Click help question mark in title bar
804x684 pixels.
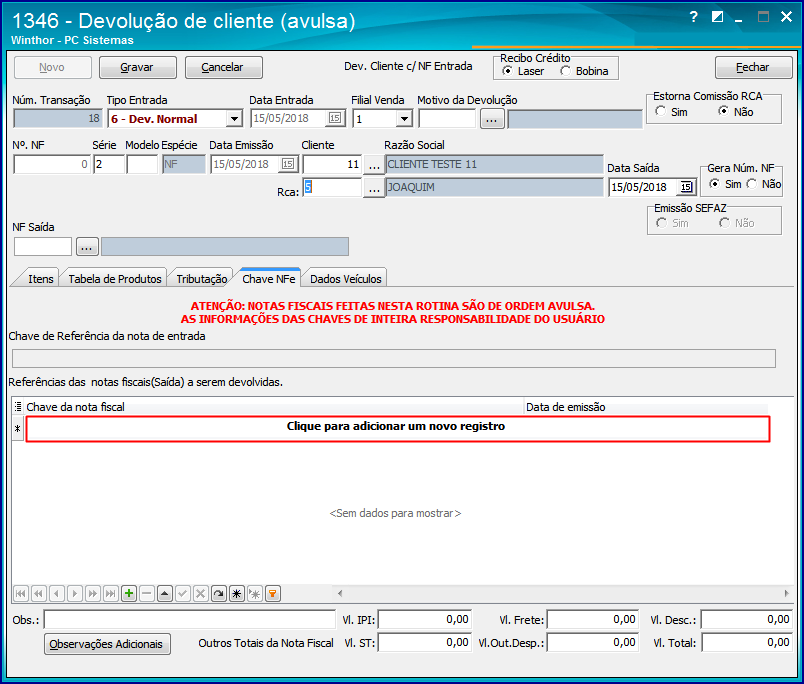[693, 17]
